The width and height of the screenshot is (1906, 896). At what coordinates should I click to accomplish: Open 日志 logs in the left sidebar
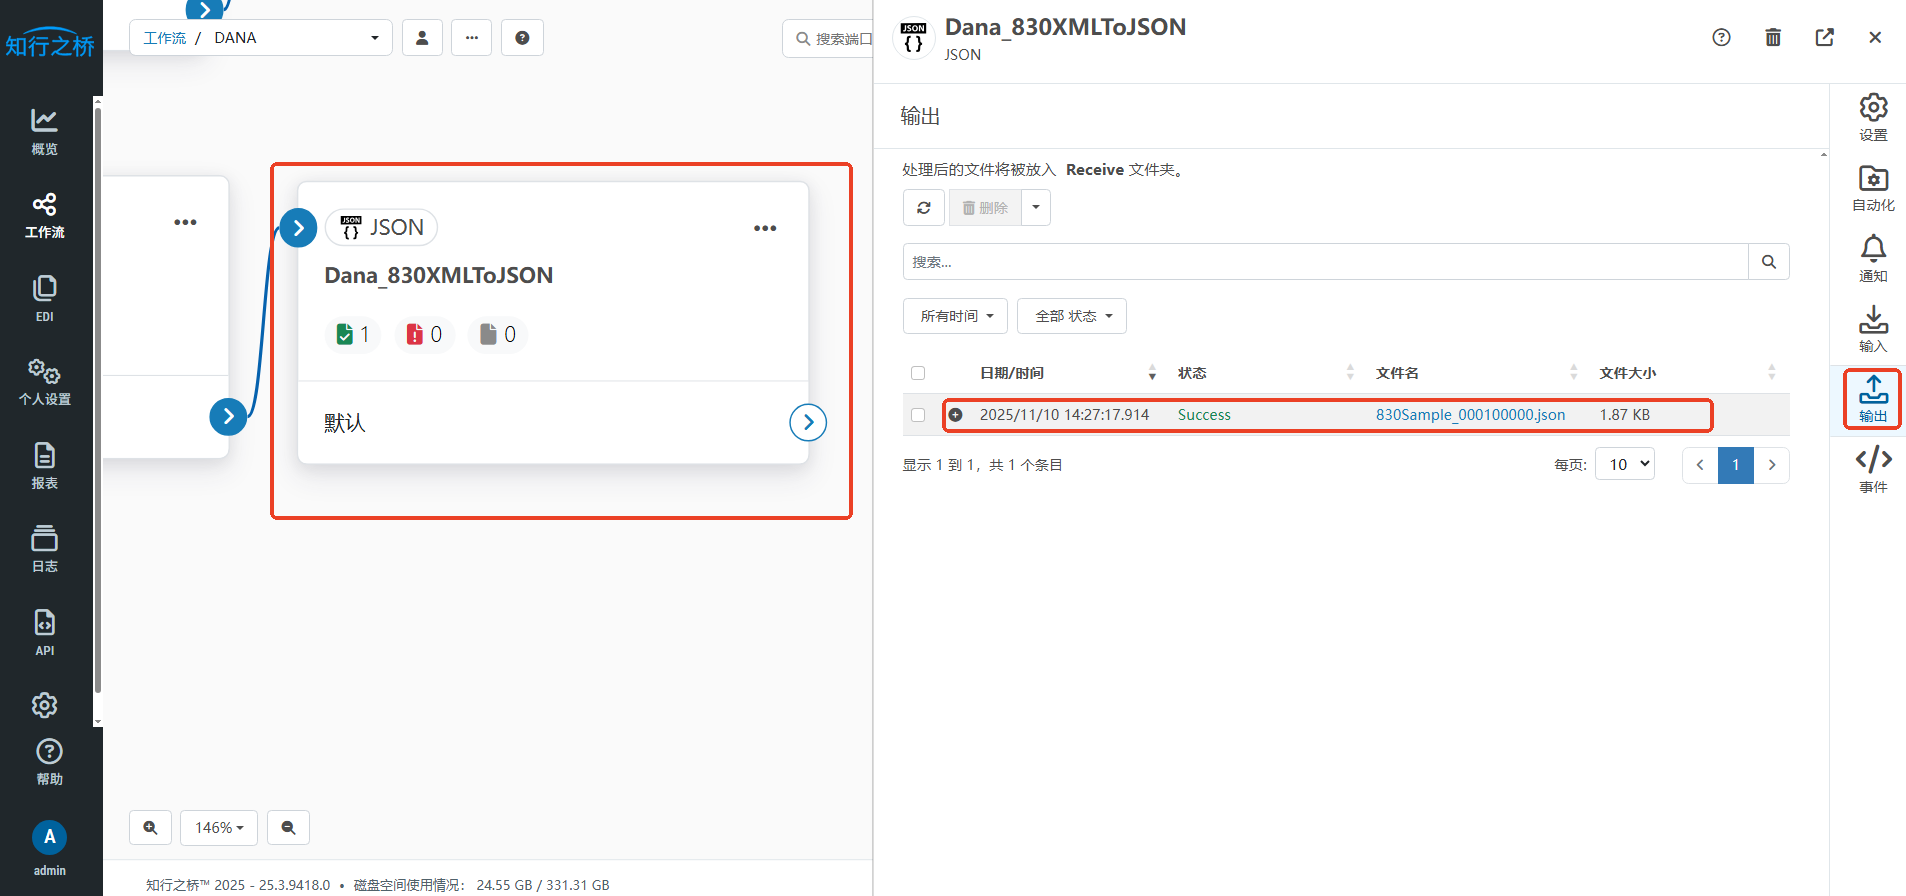(x=44, y=548)
